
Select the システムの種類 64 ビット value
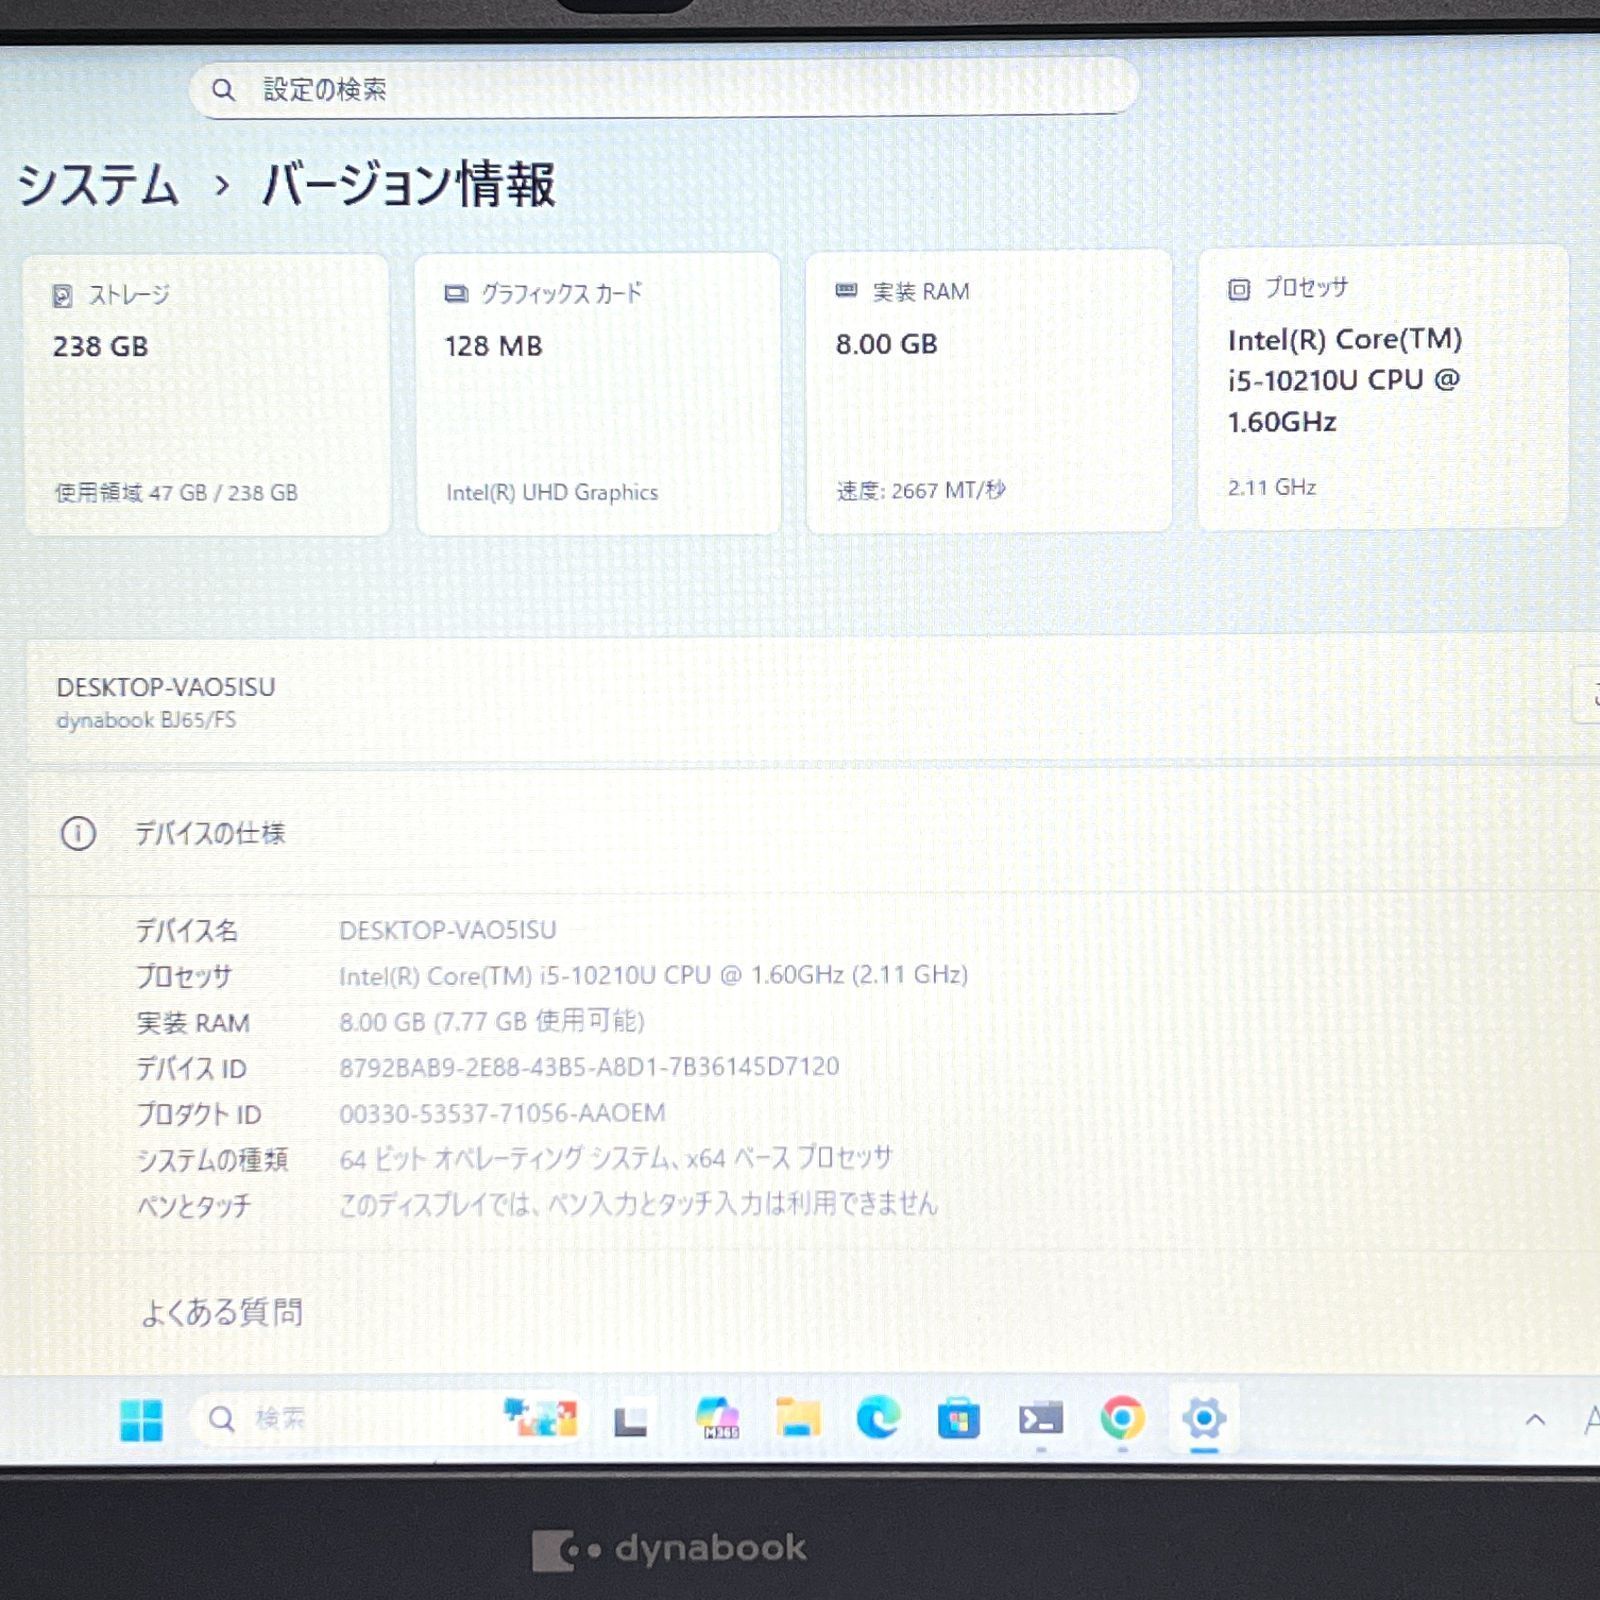615,1158
